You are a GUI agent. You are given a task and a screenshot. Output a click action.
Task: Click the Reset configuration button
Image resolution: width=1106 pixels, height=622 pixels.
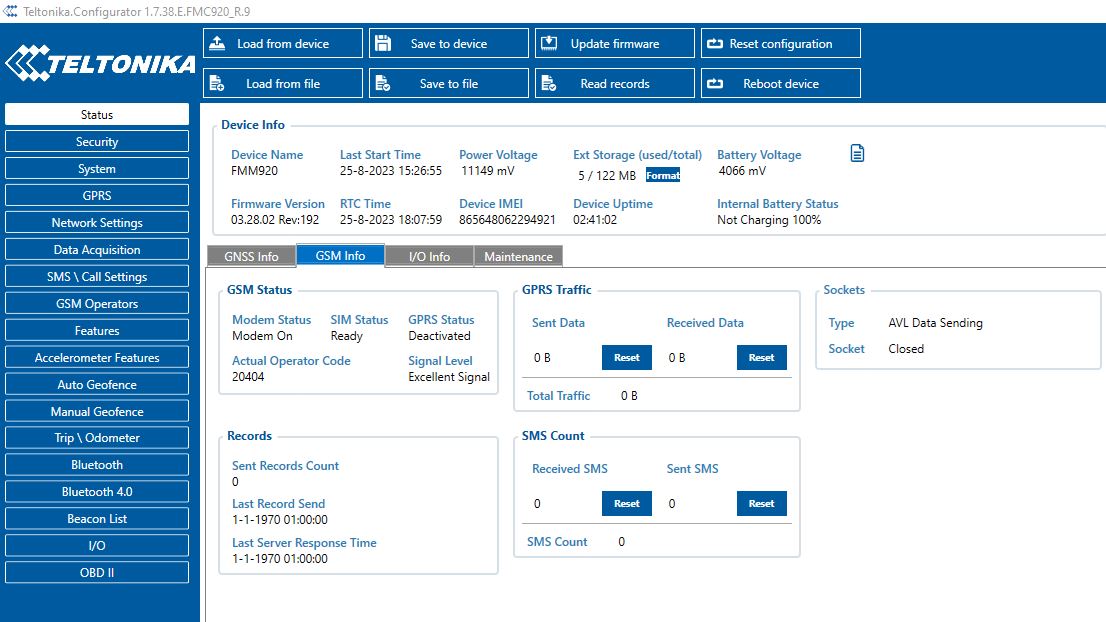click(x=781, y=43)
